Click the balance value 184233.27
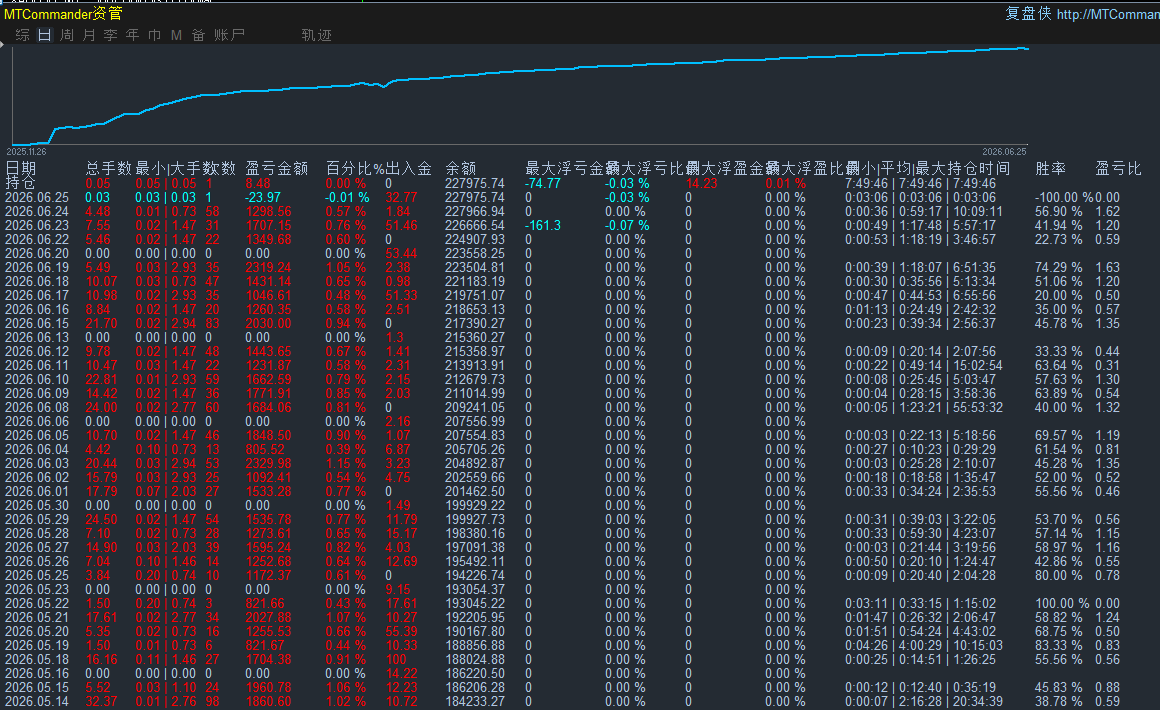 point(475,701)
